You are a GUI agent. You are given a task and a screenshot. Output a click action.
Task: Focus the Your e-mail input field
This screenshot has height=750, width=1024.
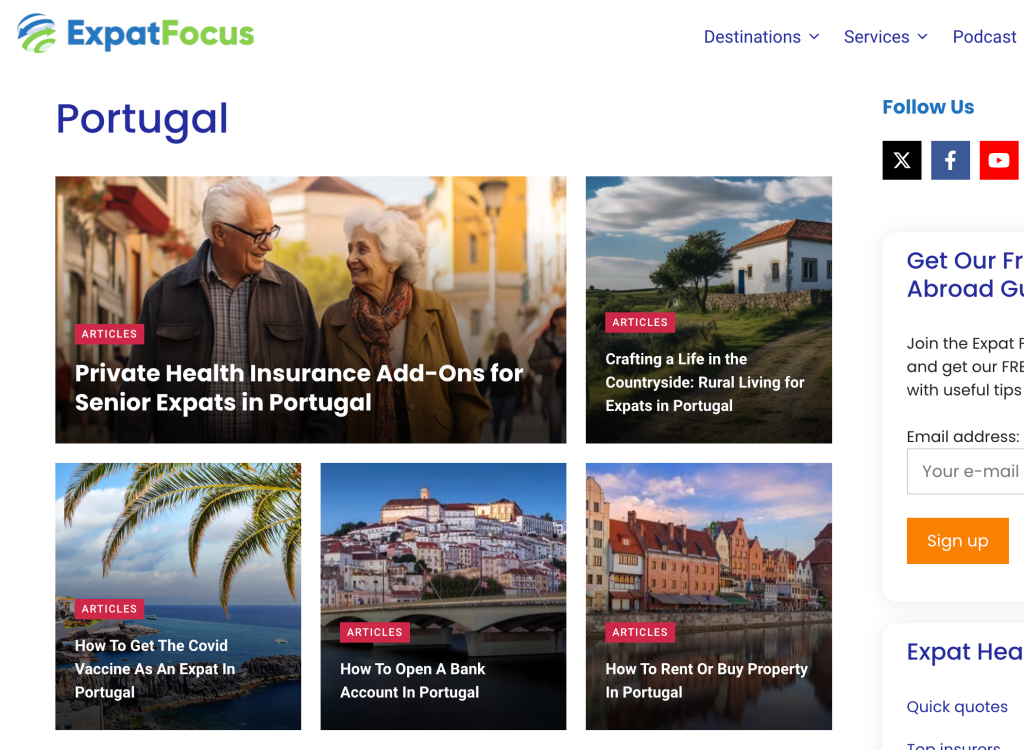(965, 471)
